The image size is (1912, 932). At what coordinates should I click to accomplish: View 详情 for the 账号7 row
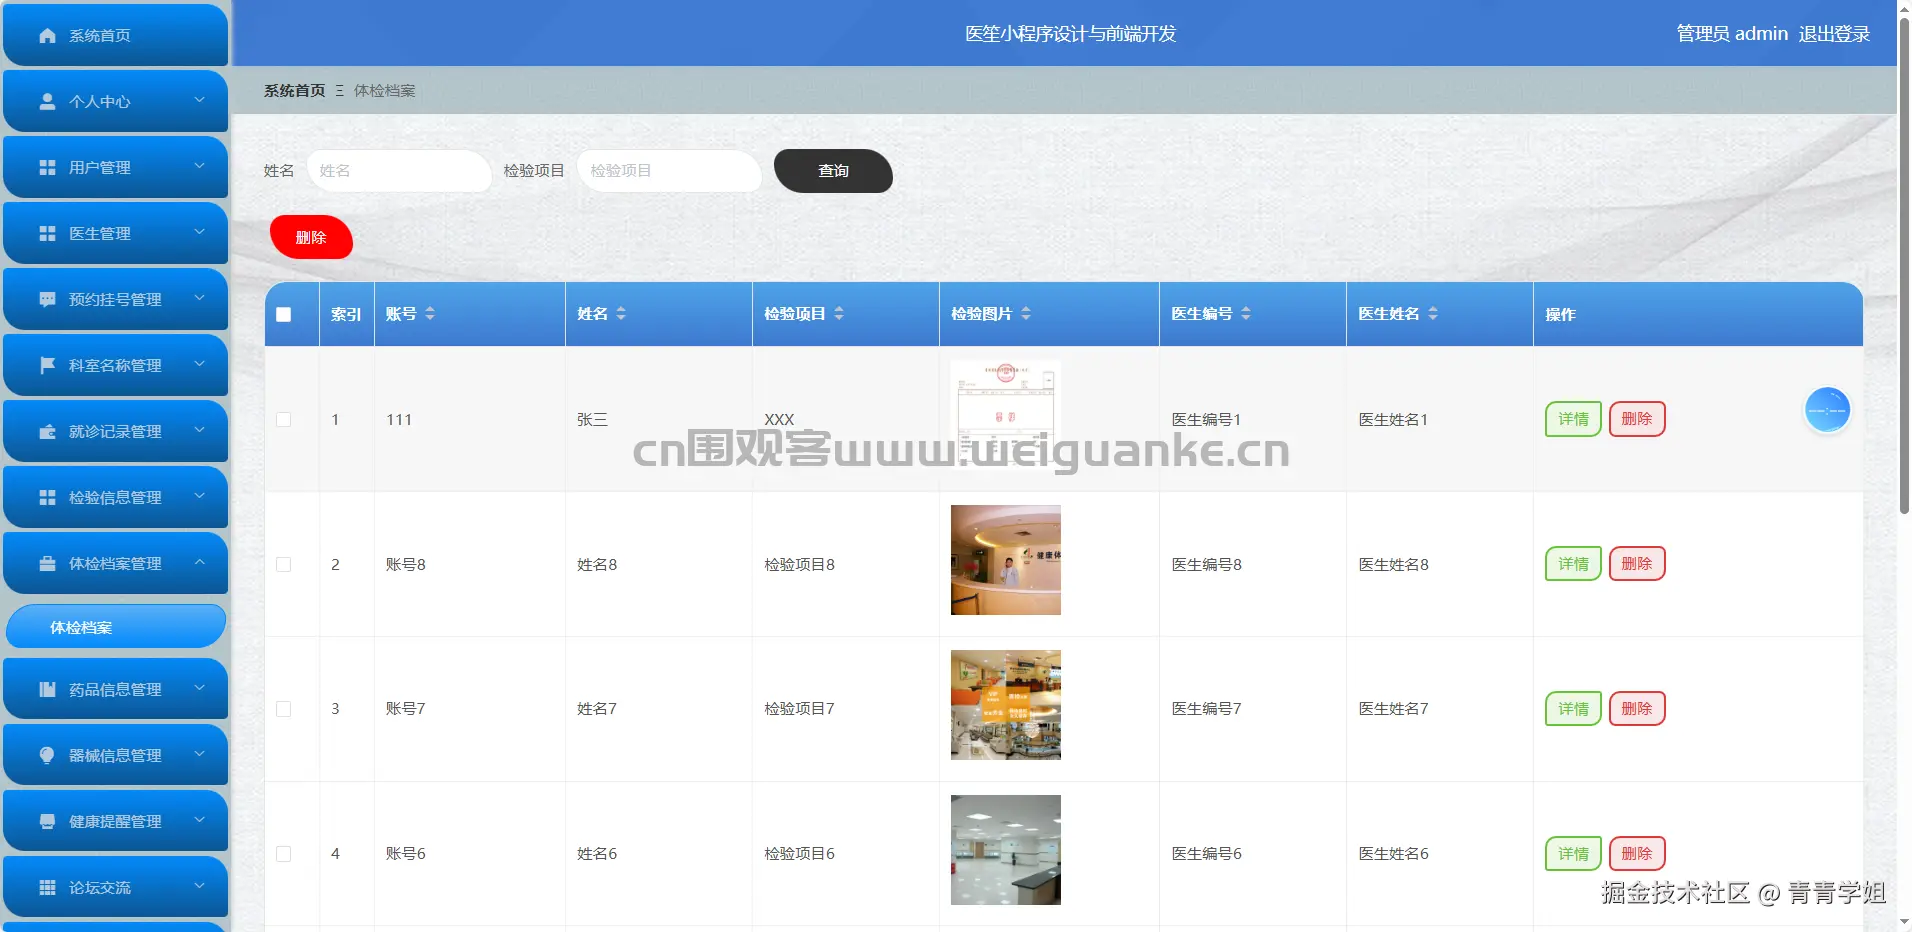click(x=1573, y=709)
